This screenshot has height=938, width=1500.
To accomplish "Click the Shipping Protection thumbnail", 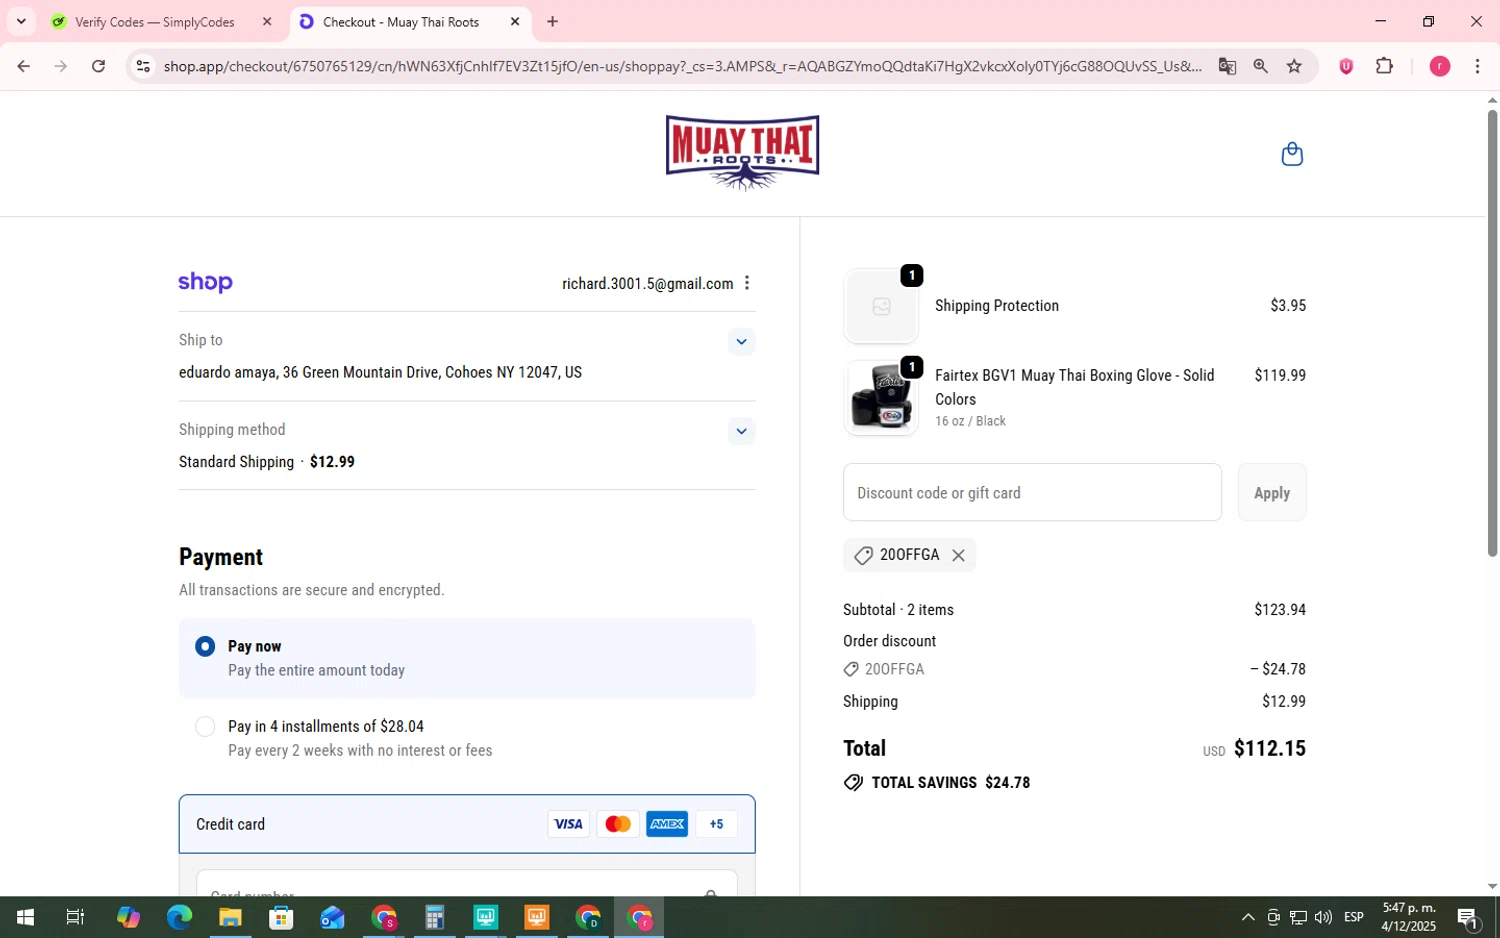I will [x=881, y=306].
